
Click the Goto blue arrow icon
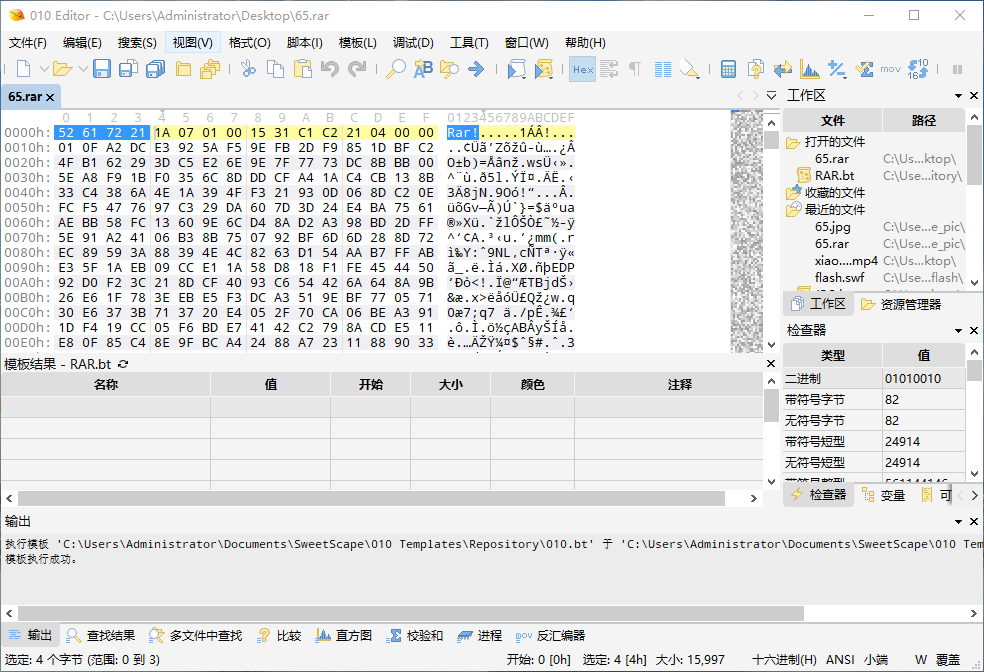(476, 68)
